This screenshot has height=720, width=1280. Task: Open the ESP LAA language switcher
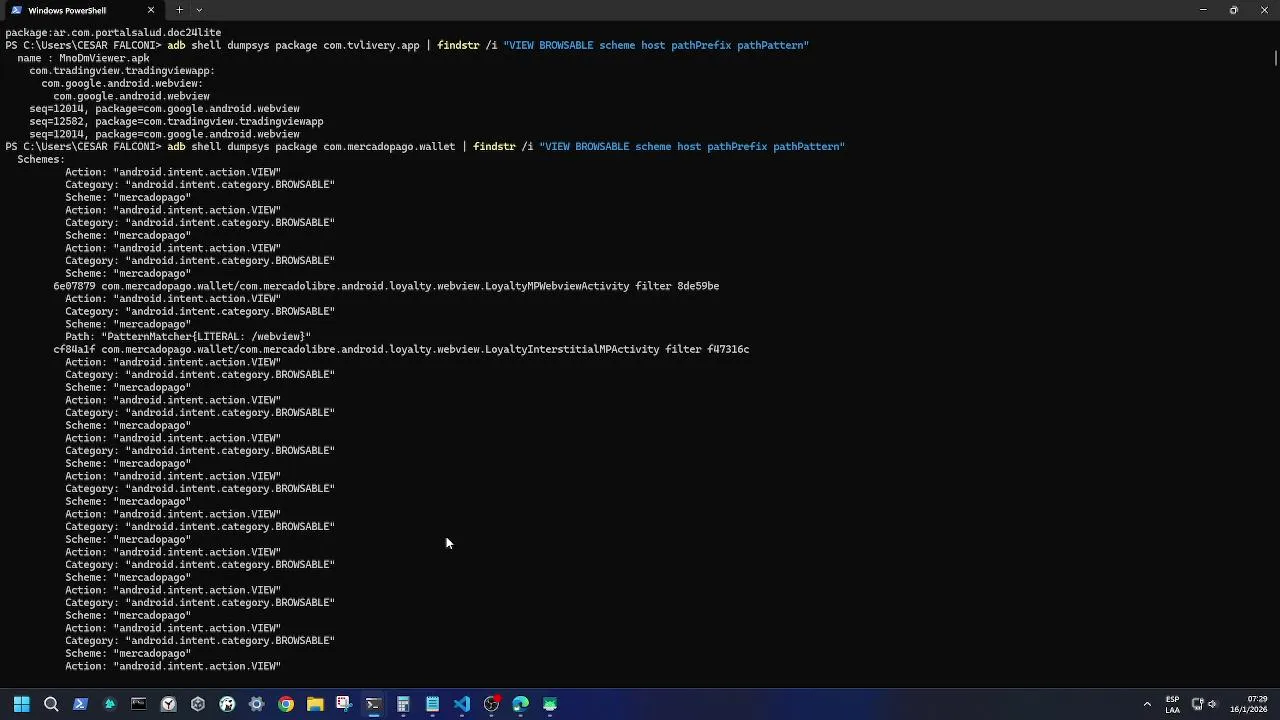click(x=1172, y=704)
